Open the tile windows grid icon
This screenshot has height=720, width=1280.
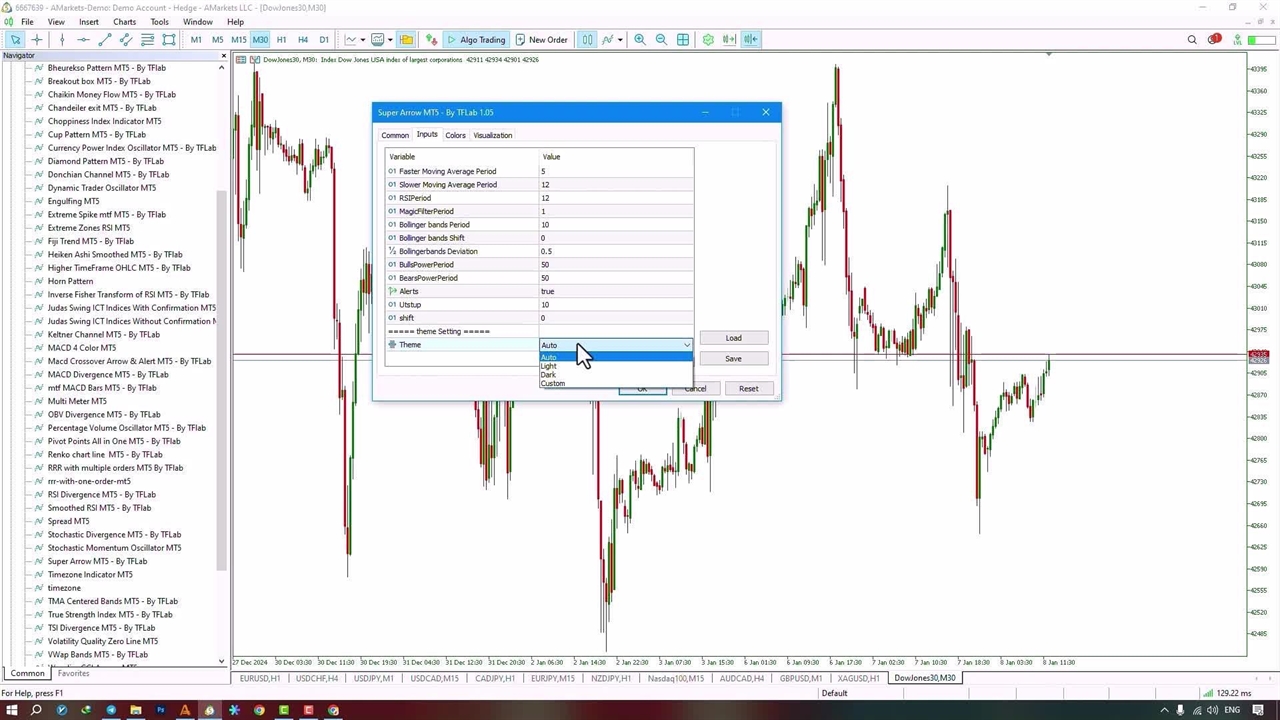(683, 40)
